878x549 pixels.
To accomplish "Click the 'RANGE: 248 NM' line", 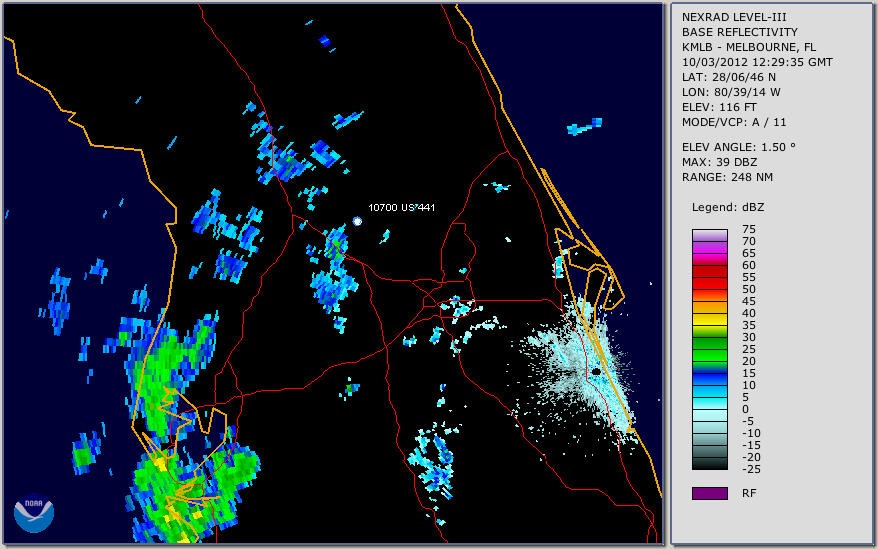I will pyautogui.click(x=727, y=178).
